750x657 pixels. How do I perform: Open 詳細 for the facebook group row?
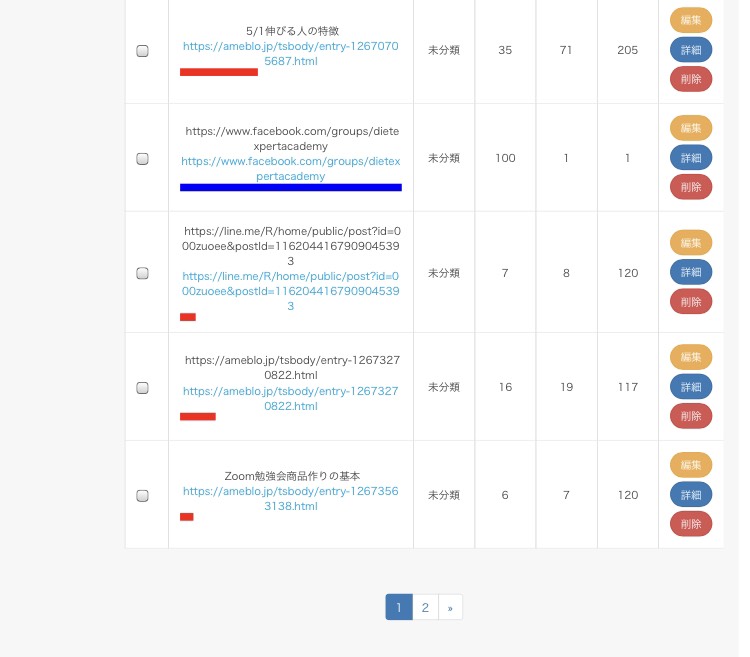pyautogui.click(x=691, y=158)
